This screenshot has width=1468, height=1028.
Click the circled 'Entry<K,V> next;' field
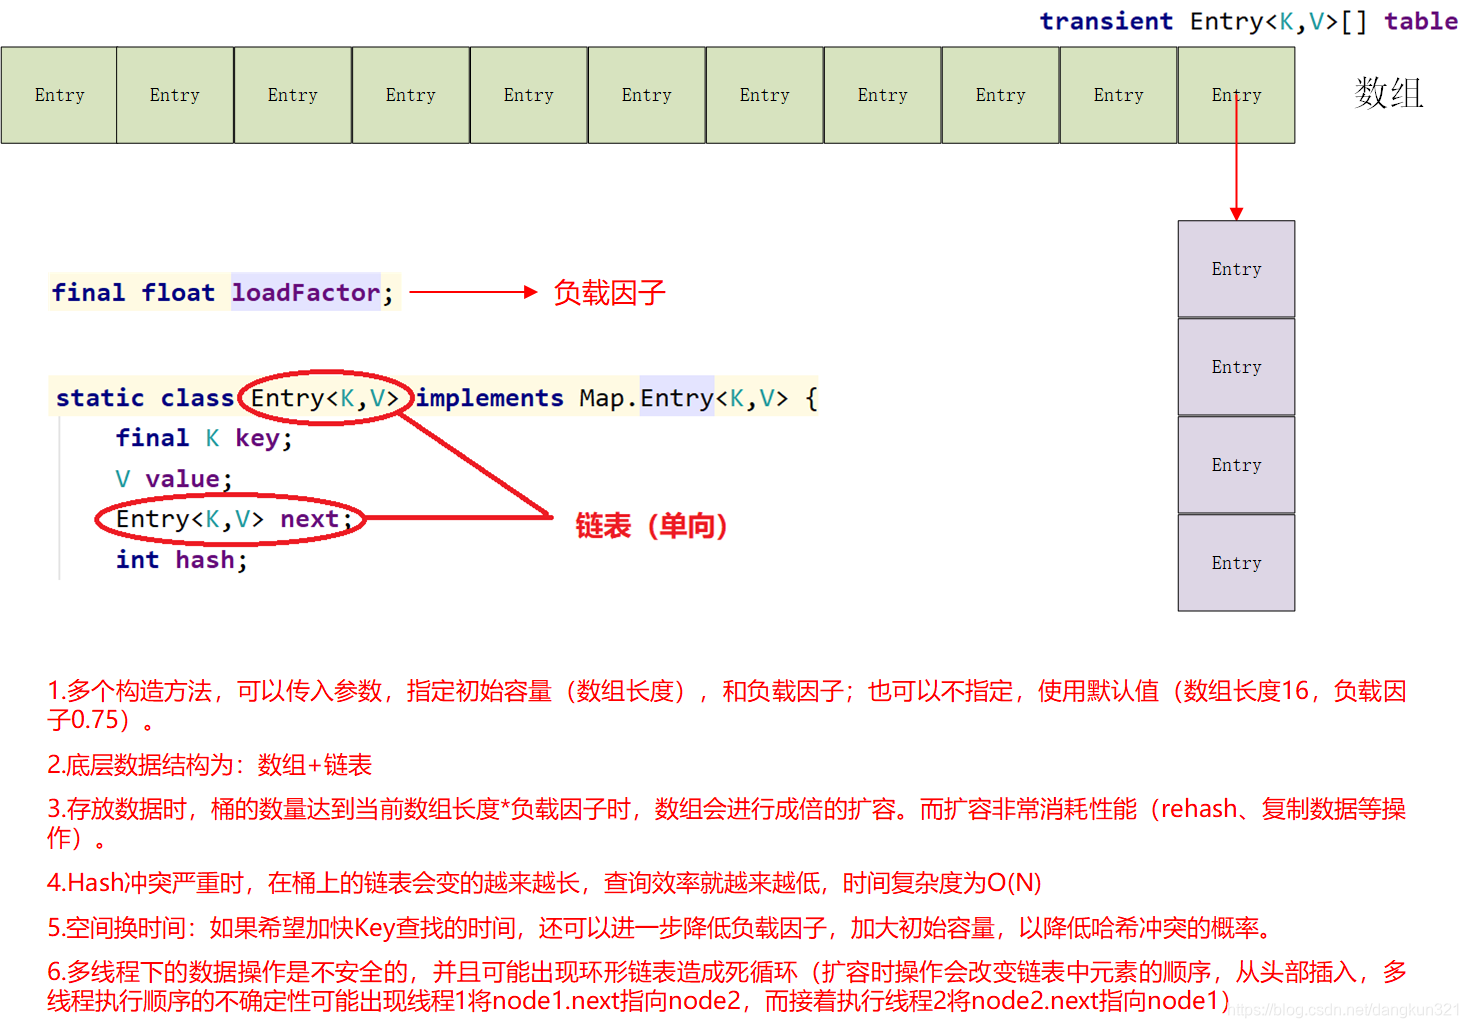point(234,519)
